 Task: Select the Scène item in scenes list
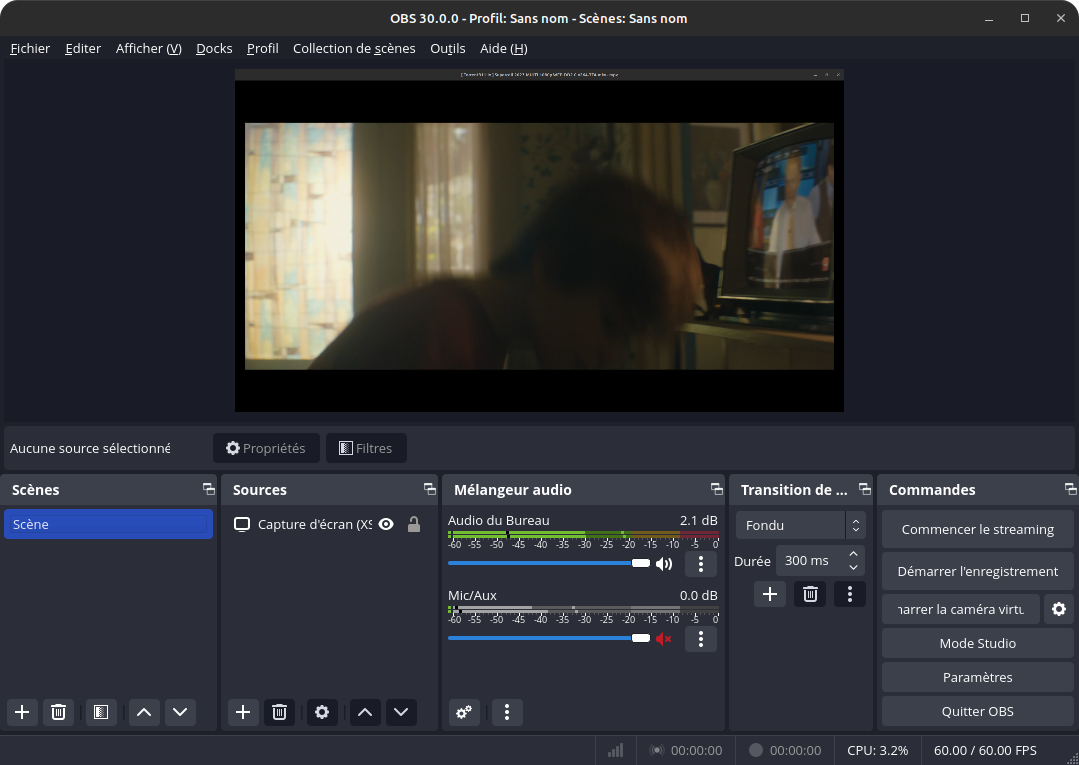point(108,524)
